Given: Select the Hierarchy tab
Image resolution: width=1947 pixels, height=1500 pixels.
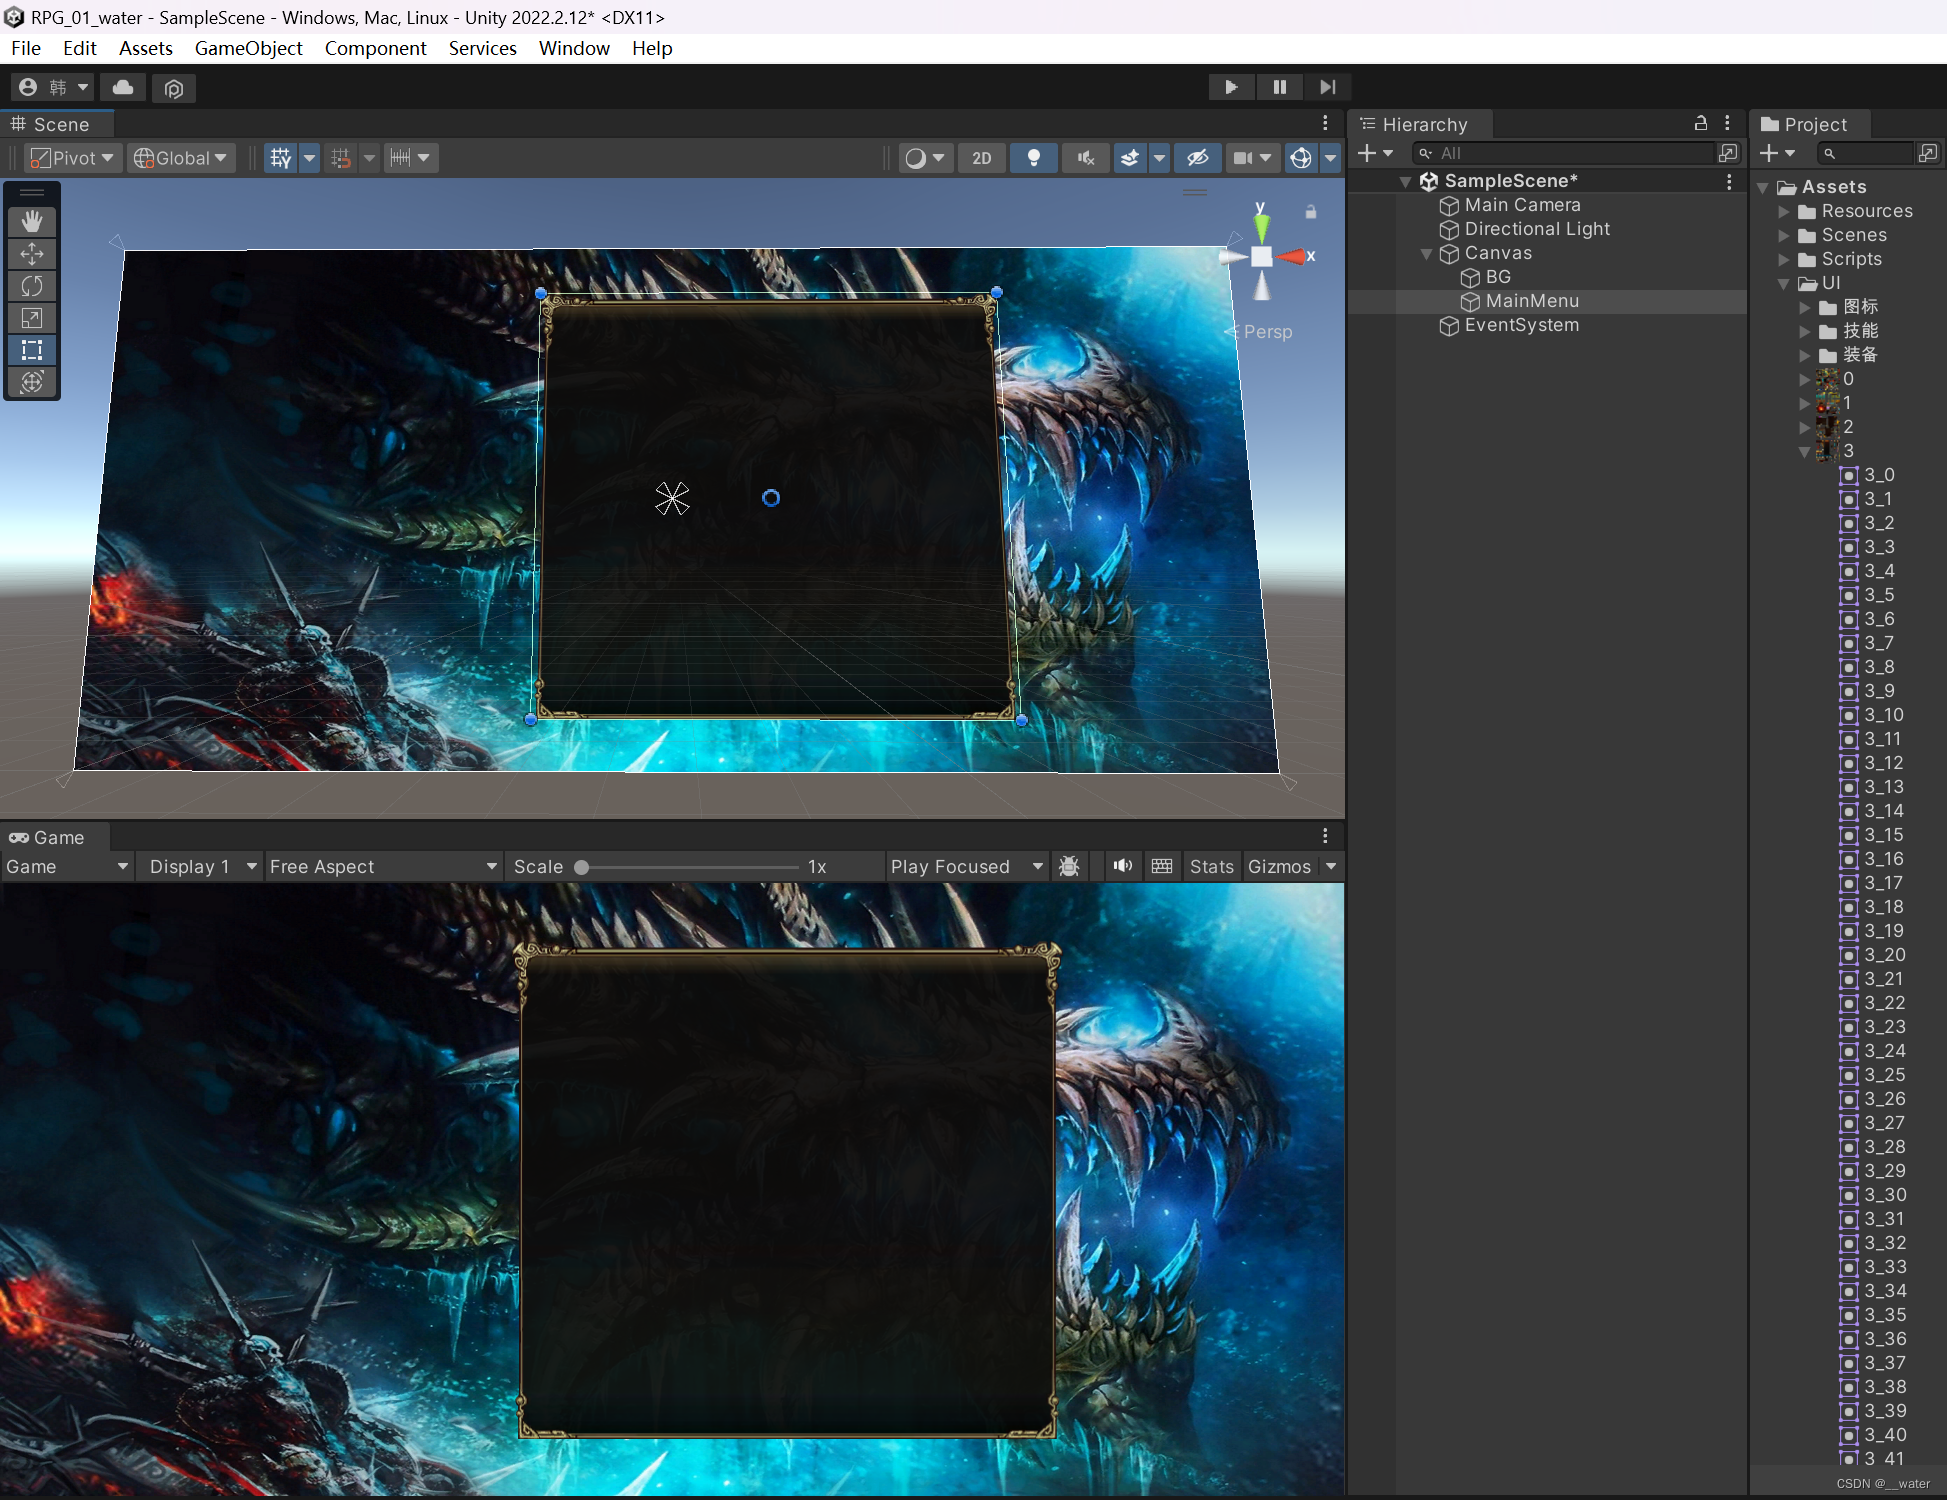Looking at the screenshot, I should click(x=1420, y=124).
